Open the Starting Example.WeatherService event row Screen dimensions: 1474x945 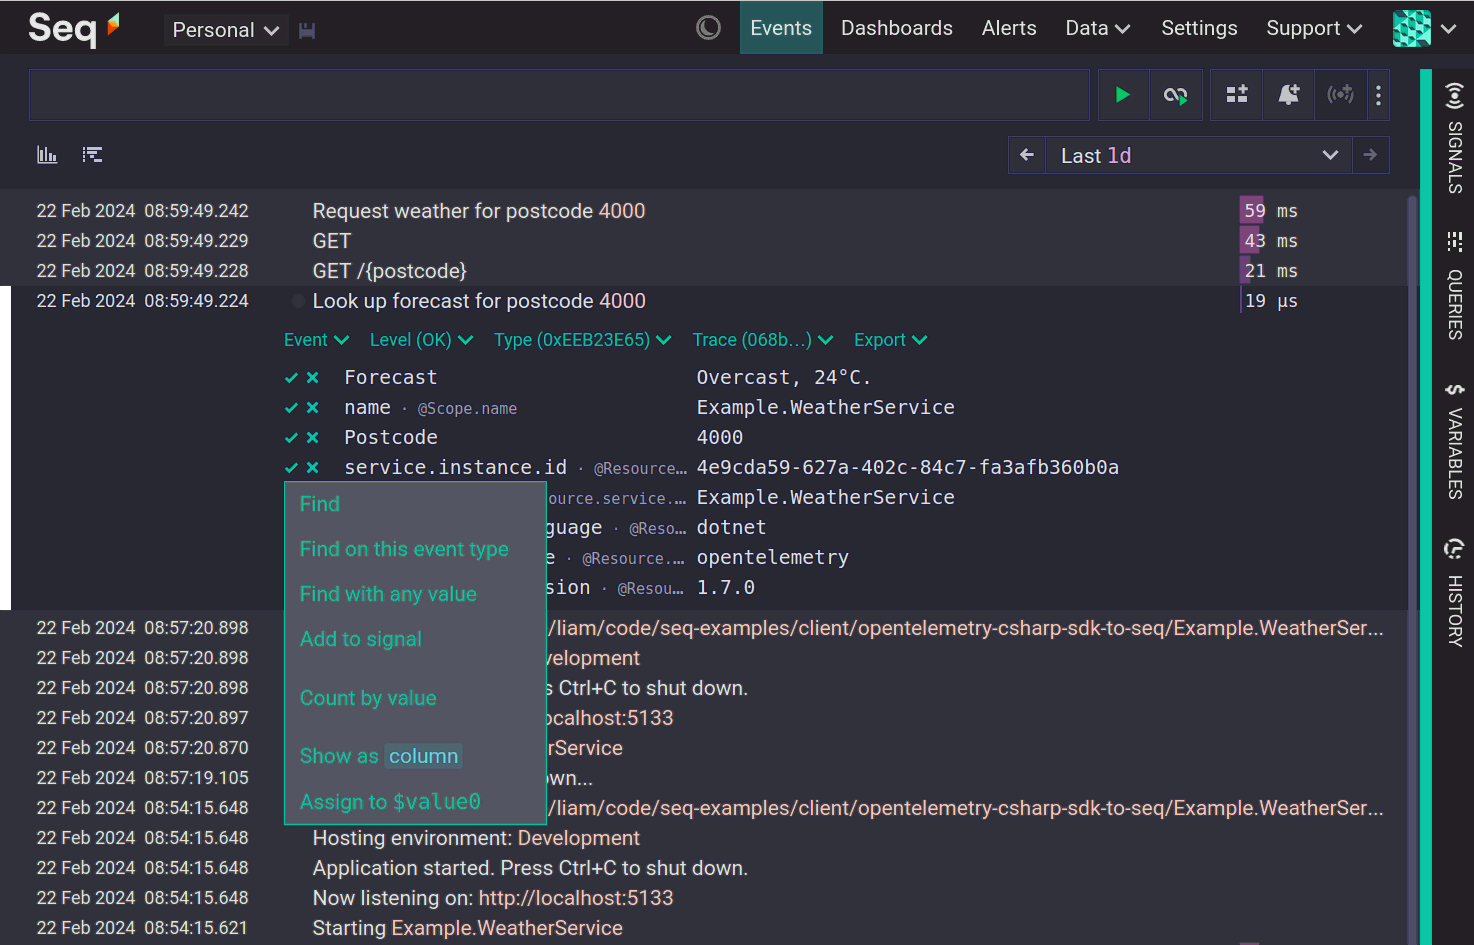[x=467, y=928]
